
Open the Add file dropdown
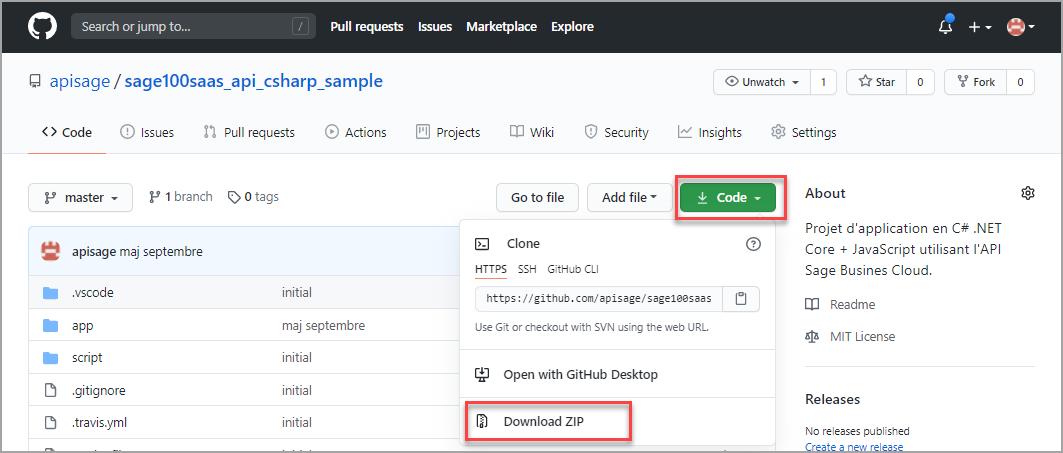[630, 197]
